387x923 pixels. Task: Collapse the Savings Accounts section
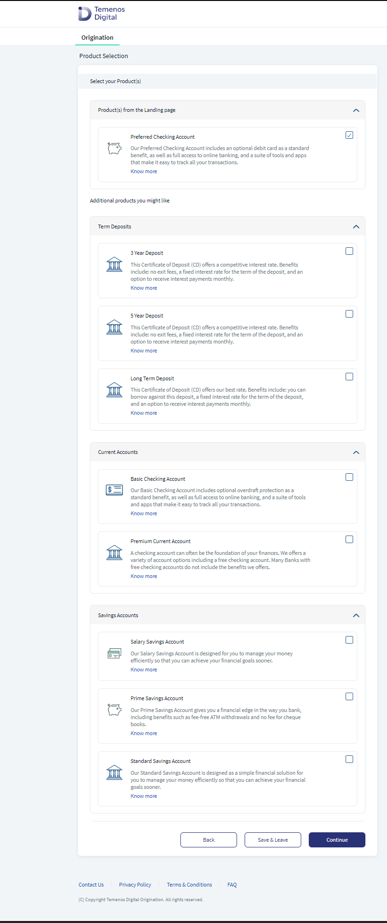tap(355, 615)
